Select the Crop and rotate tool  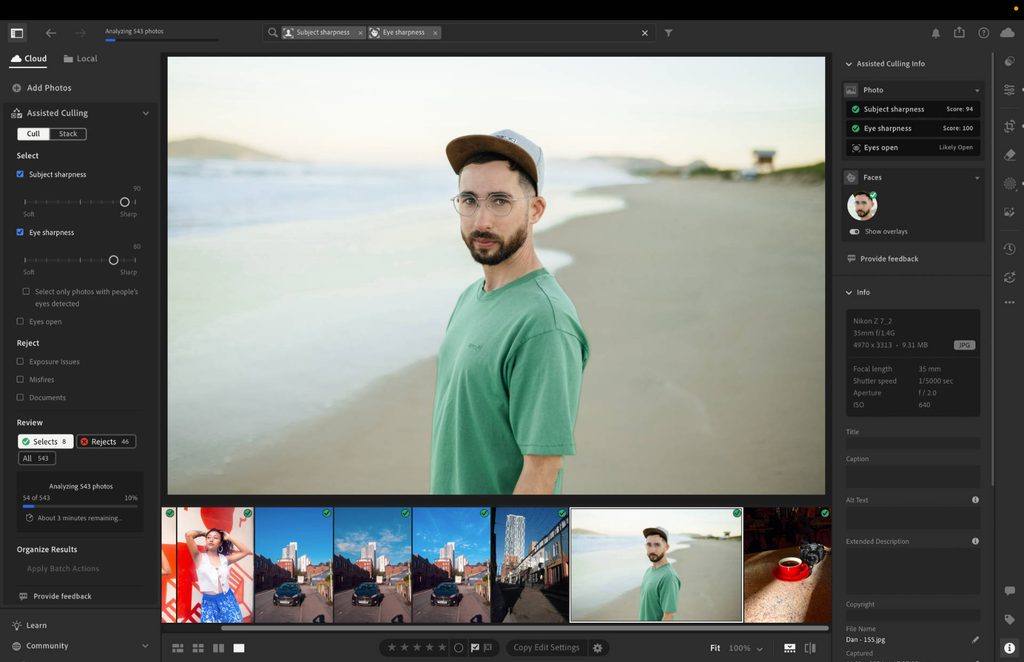[1010, 126]
